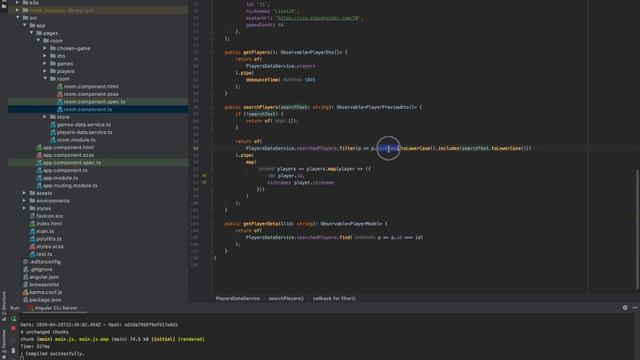Open app-routing.module.ts file
Viewport: 640px width, 360px height.
pyautogui.click(x=70, y=185)
